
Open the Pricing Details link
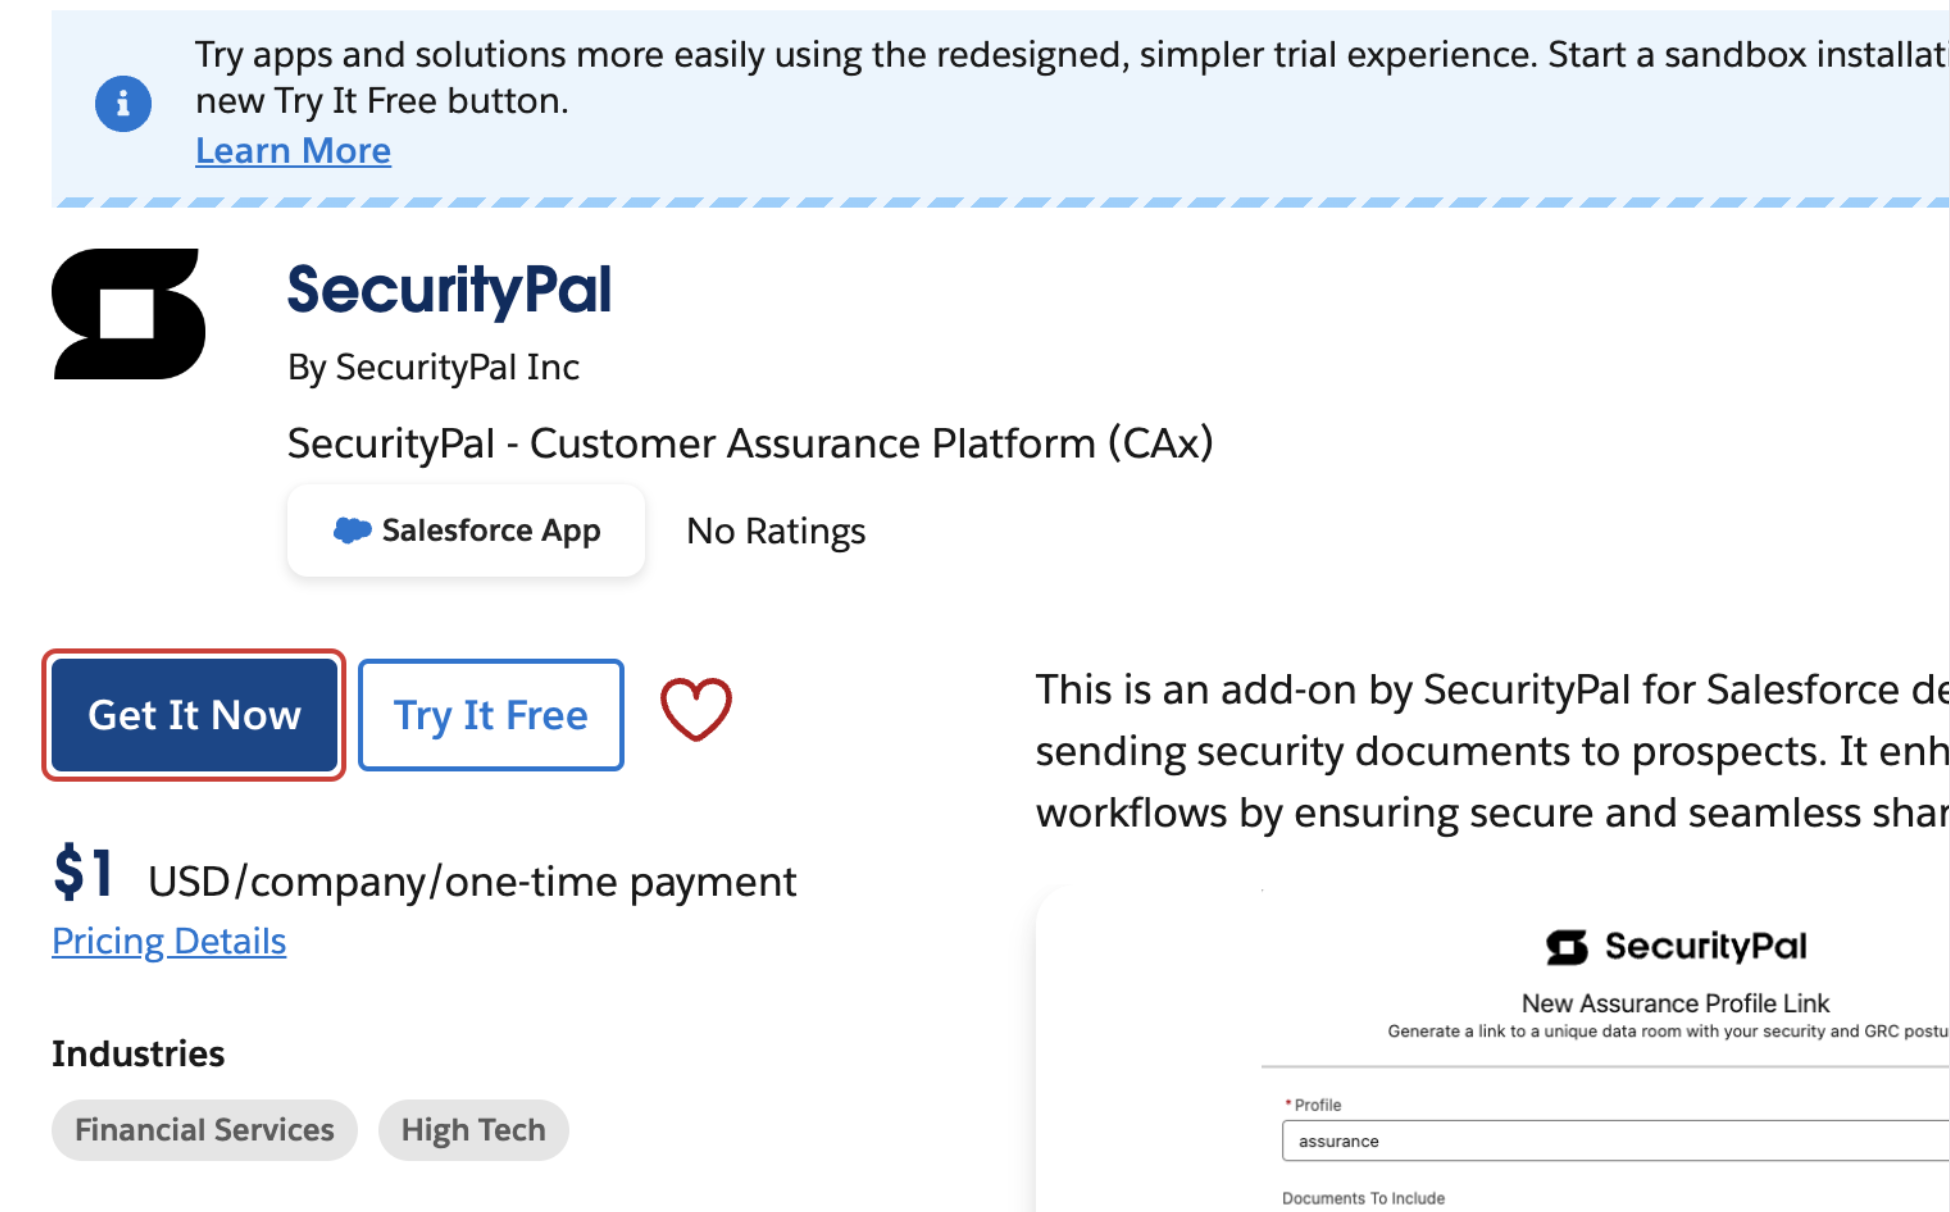pos(169,941)
